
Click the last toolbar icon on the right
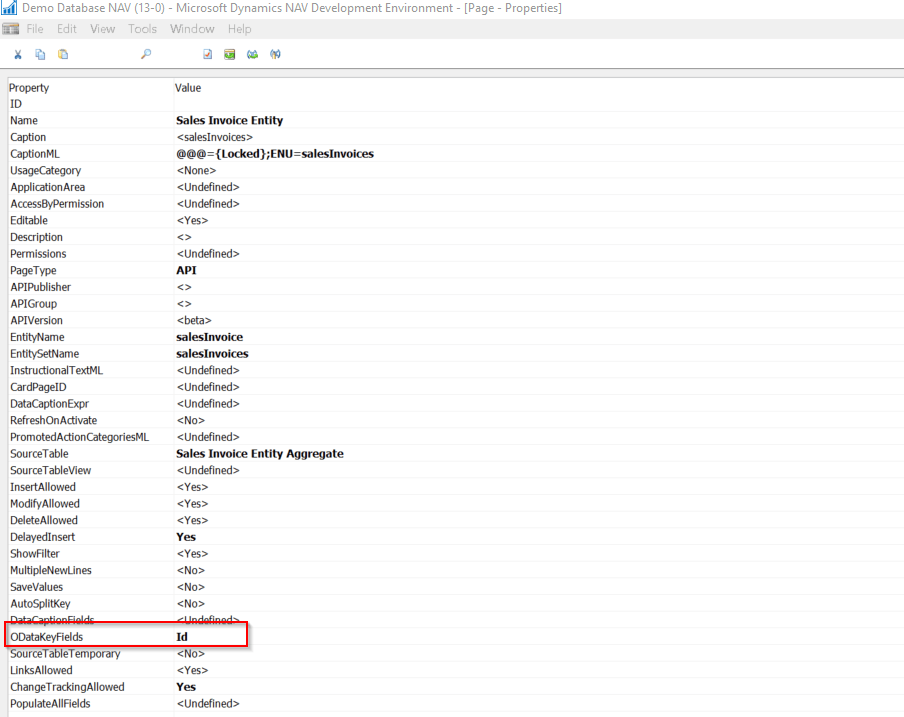(275, 54)
